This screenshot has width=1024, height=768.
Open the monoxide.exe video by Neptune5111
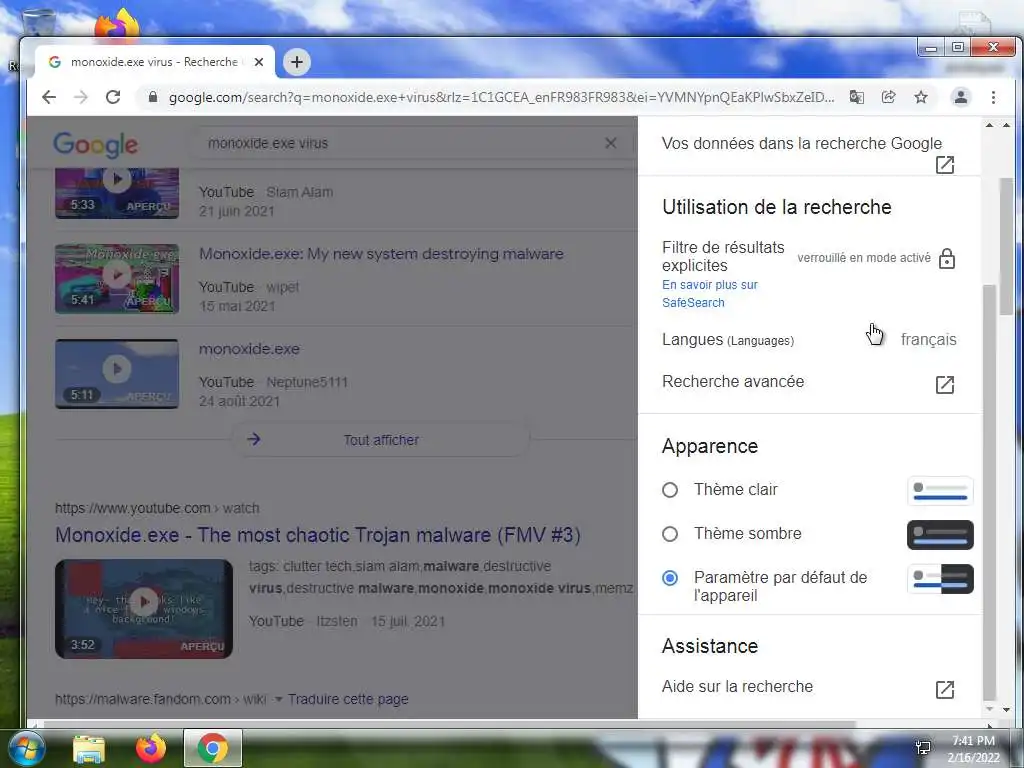[x=249, y=349]
